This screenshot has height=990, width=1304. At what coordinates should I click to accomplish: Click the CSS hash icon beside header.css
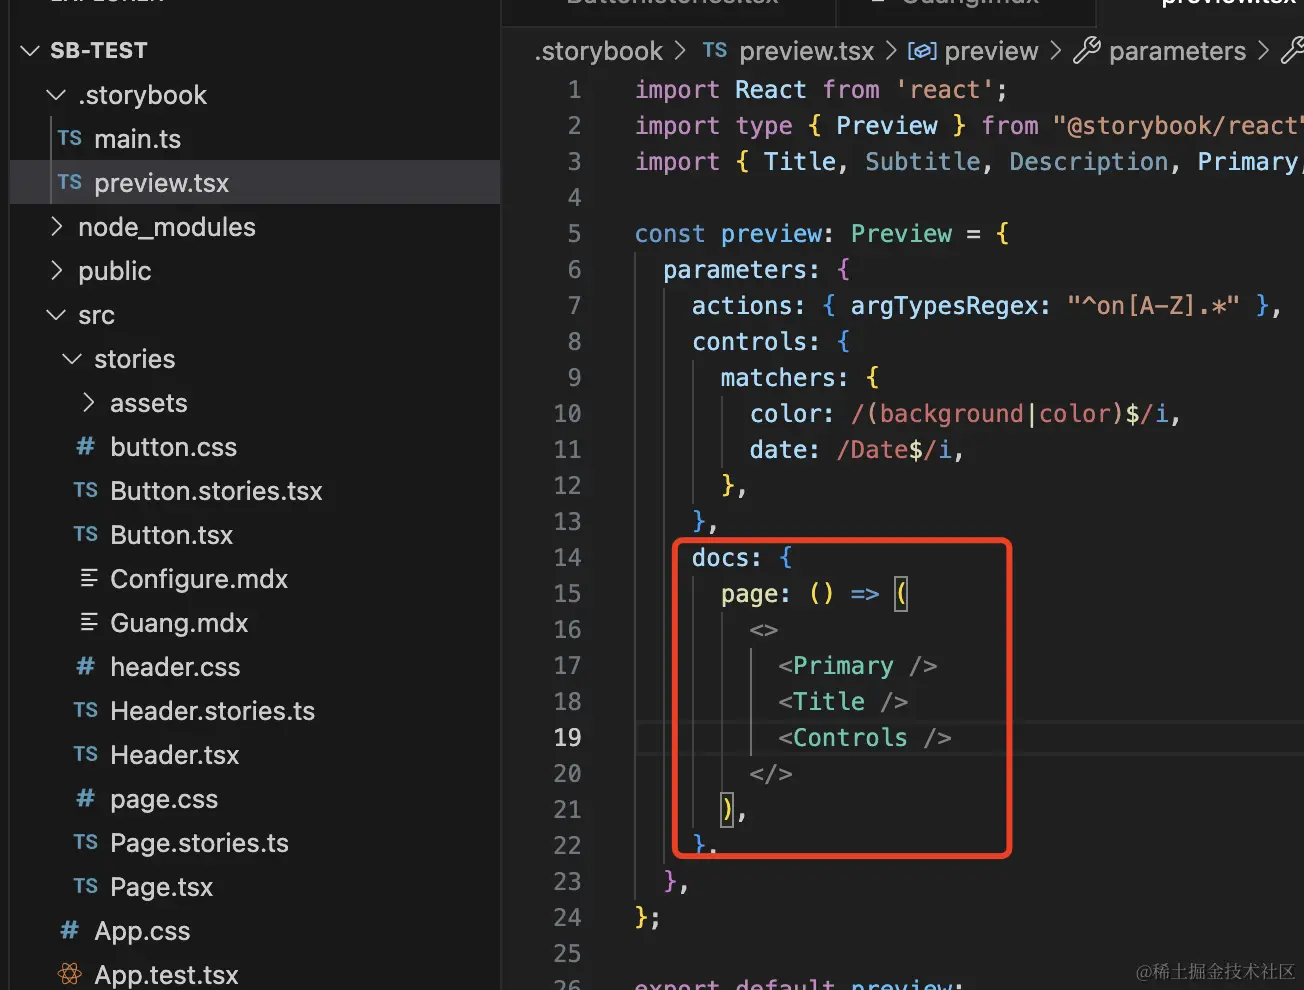click(x=86, y=667)
